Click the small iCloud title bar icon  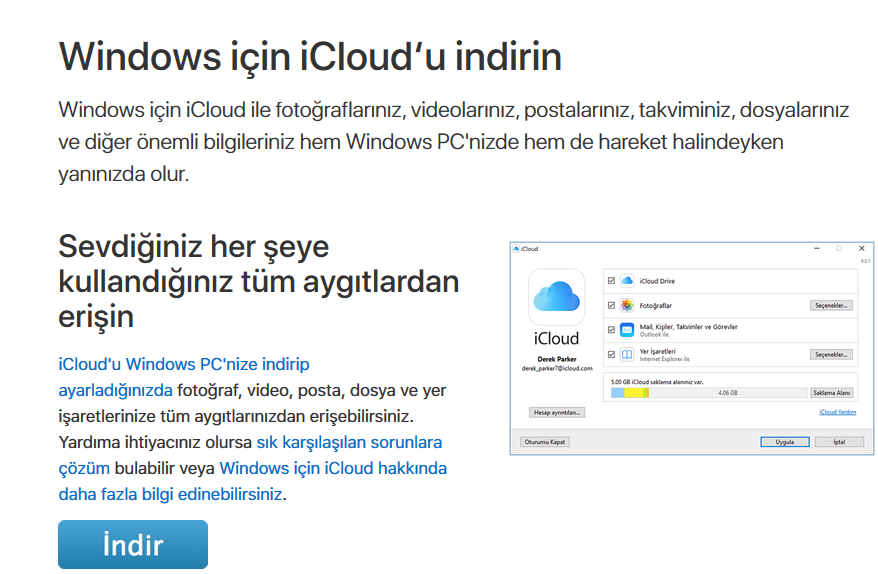click(x=516, y=249)
